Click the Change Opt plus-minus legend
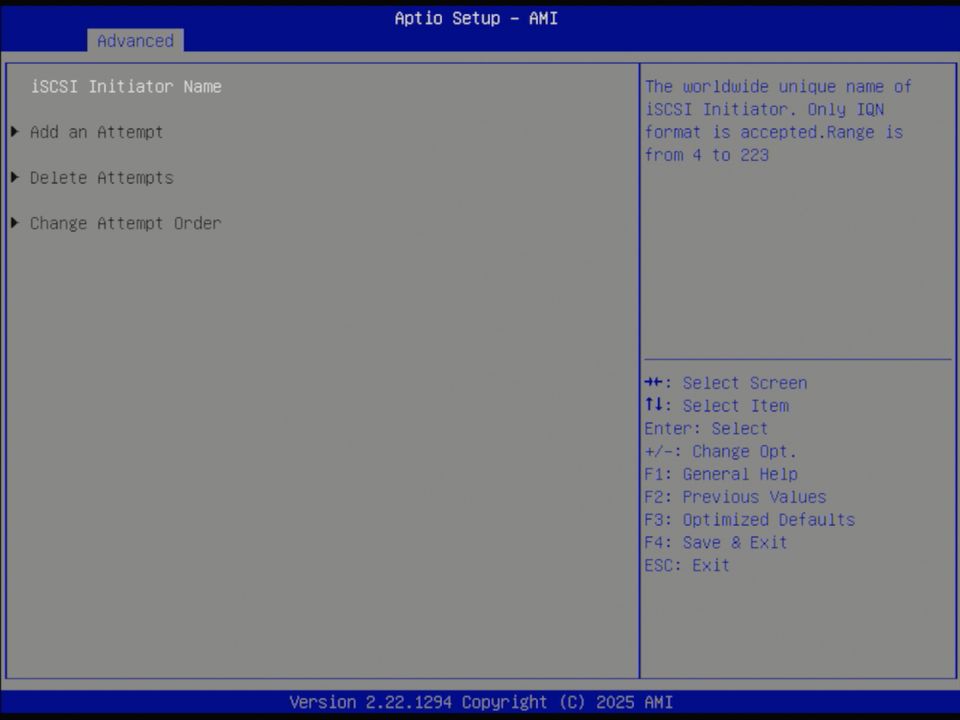Screen dimensions: 960x720 pyautogui.click(x=721, y=451)
